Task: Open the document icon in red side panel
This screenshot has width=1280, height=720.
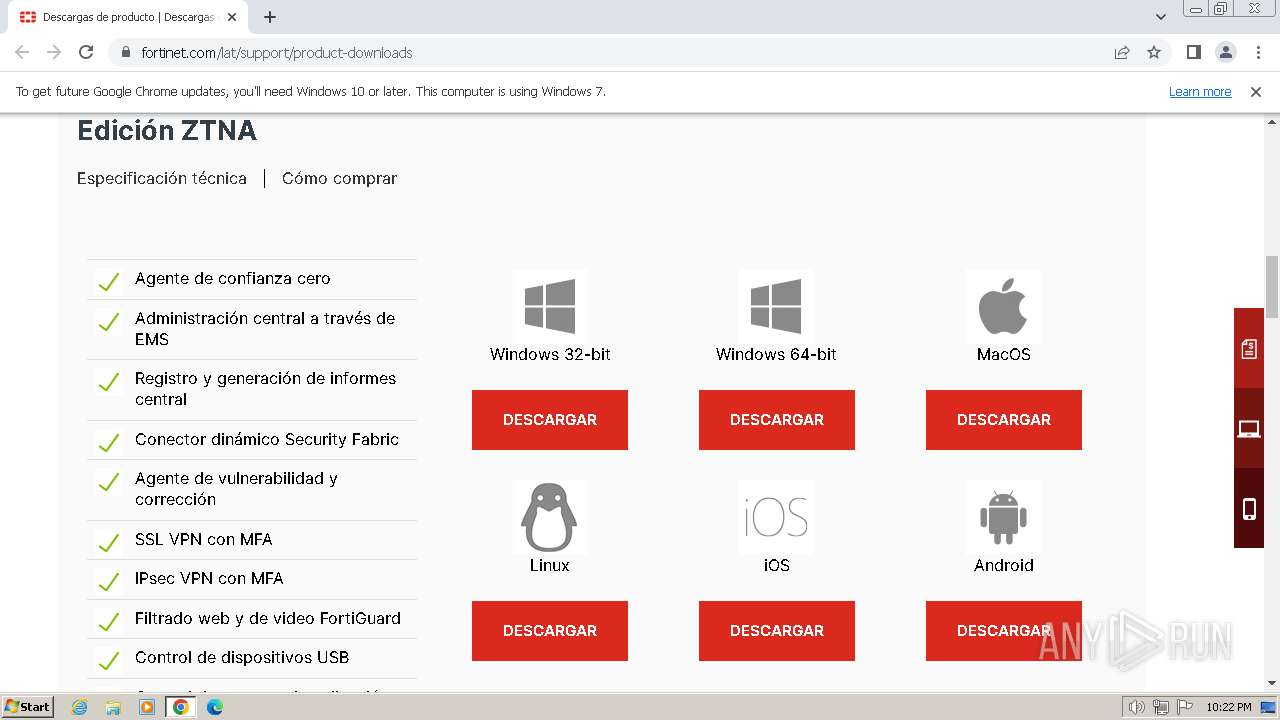Action: [x=1249, y=348]
